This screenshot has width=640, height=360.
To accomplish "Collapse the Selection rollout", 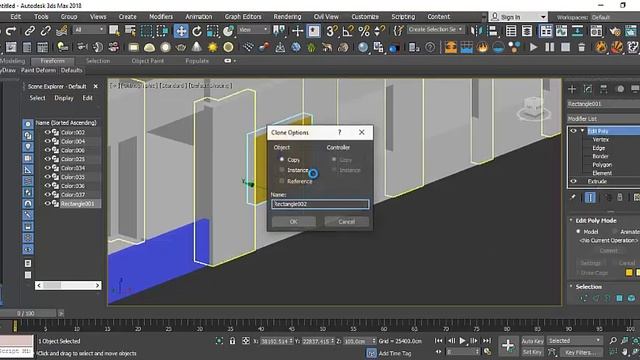I will (571, 286).
